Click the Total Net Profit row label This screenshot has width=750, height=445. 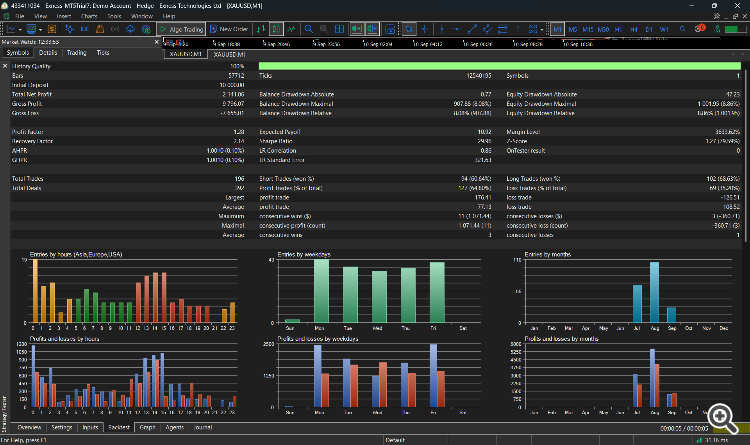pyautogui.click(x=32, y=94)
